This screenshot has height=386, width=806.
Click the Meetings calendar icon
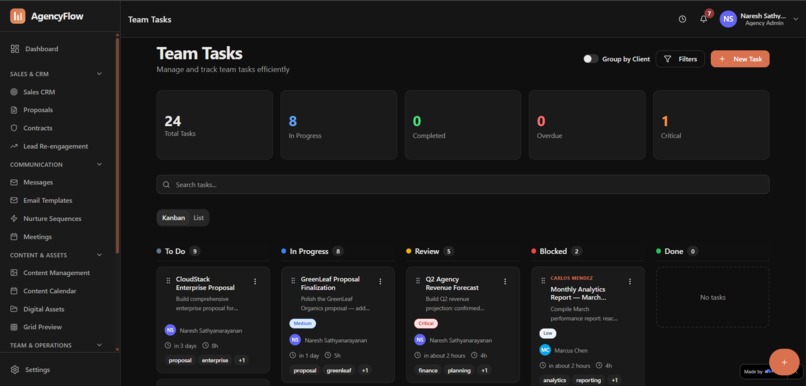click(14, 237)
